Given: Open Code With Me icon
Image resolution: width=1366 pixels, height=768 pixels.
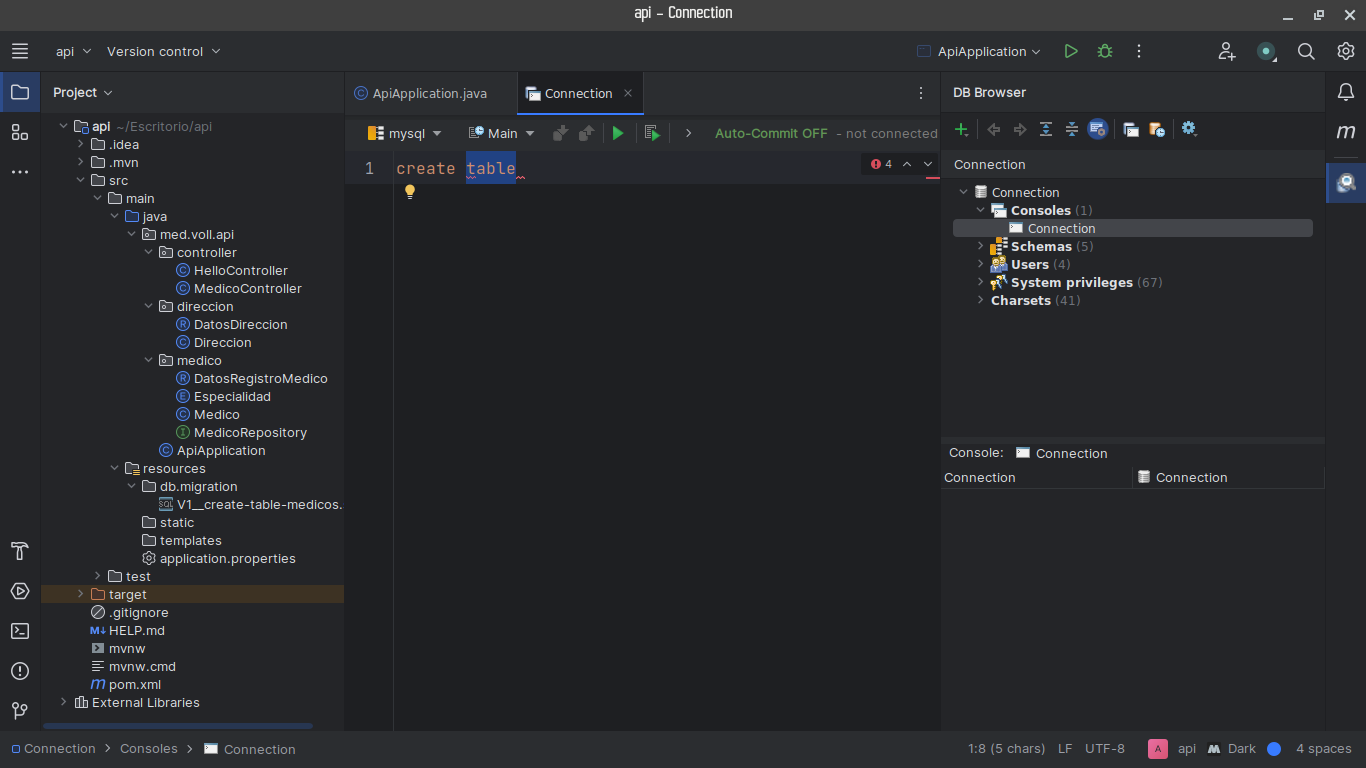Looking at the screenshot, I should point(1227,51).
